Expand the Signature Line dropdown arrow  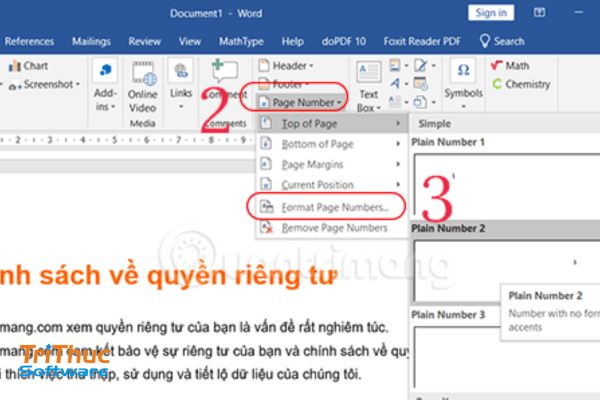coord(434,66)
